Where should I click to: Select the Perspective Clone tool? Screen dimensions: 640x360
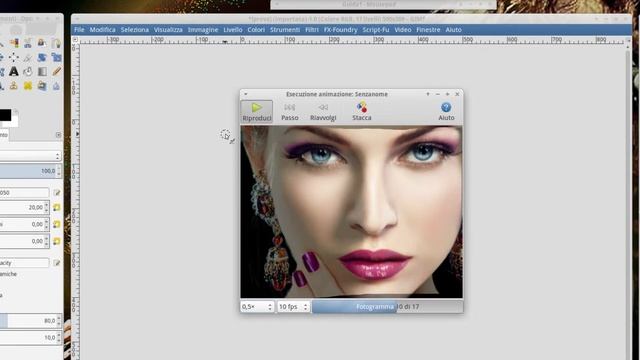42,86
